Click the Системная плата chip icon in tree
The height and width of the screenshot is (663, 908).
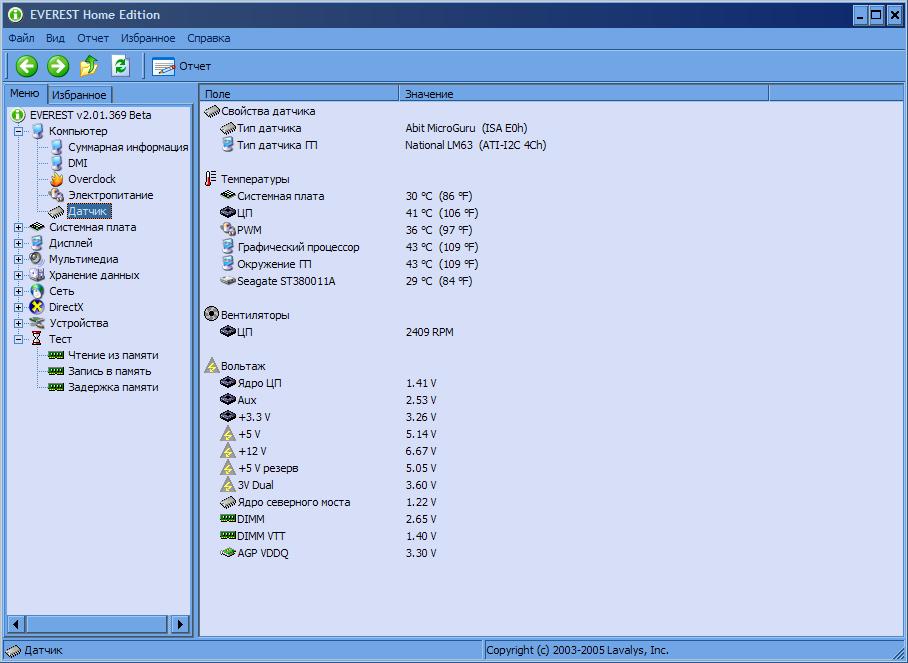tap(37, 227)
